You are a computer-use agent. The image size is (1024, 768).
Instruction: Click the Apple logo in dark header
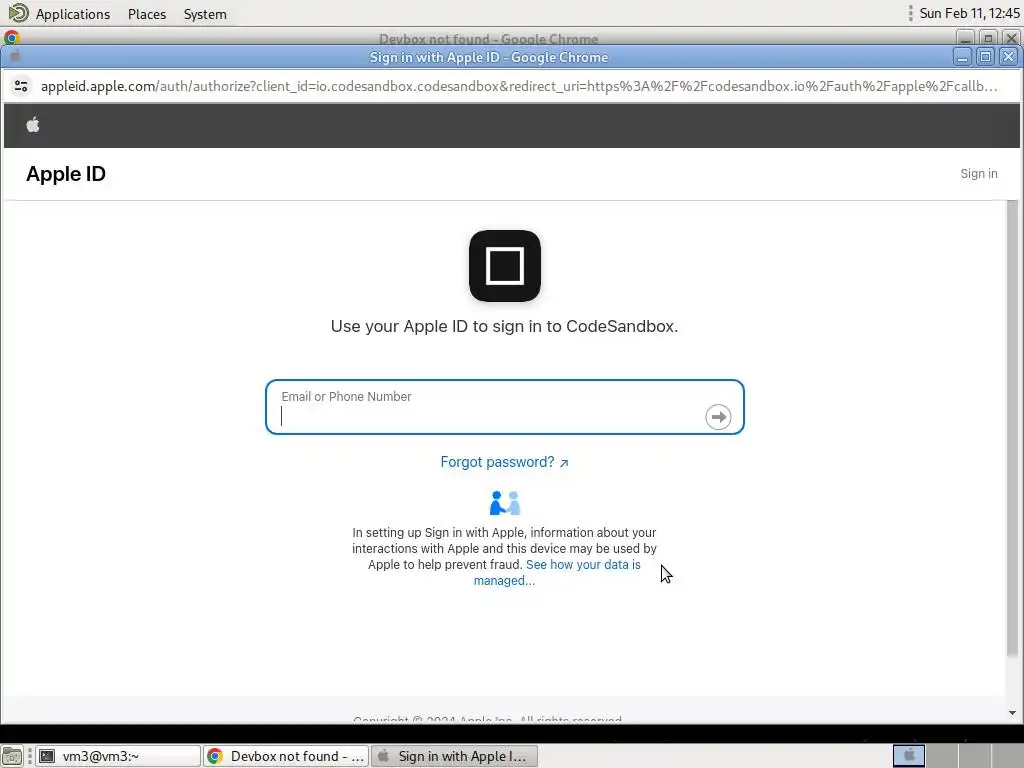[x=33, y=125]
